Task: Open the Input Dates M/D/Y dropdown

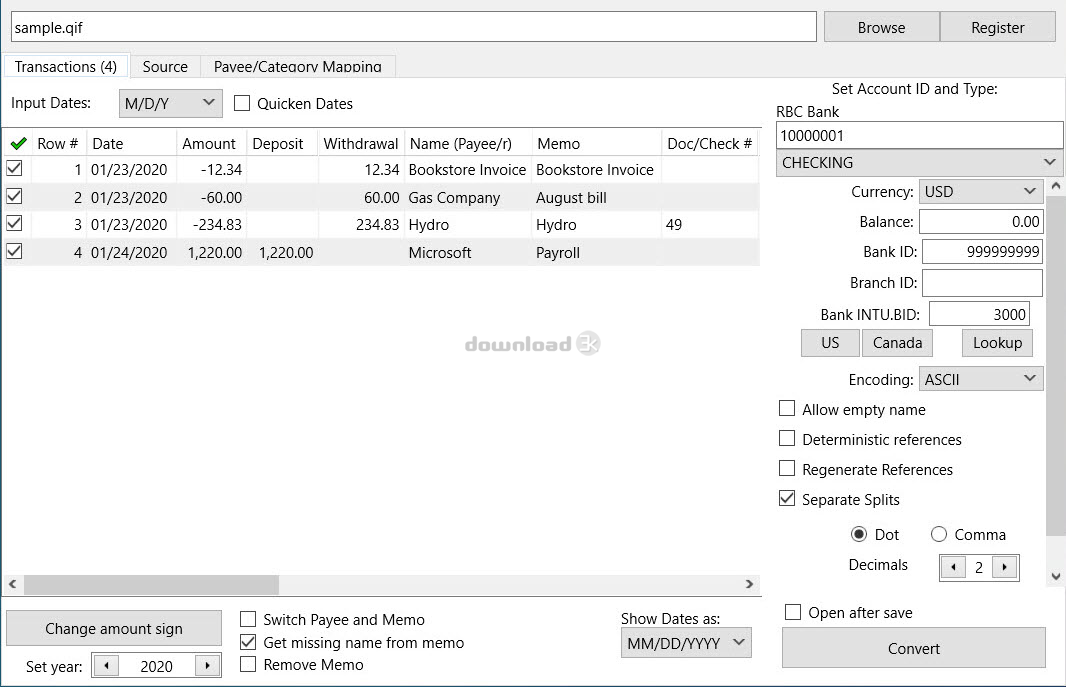Action: click(171, 103)
